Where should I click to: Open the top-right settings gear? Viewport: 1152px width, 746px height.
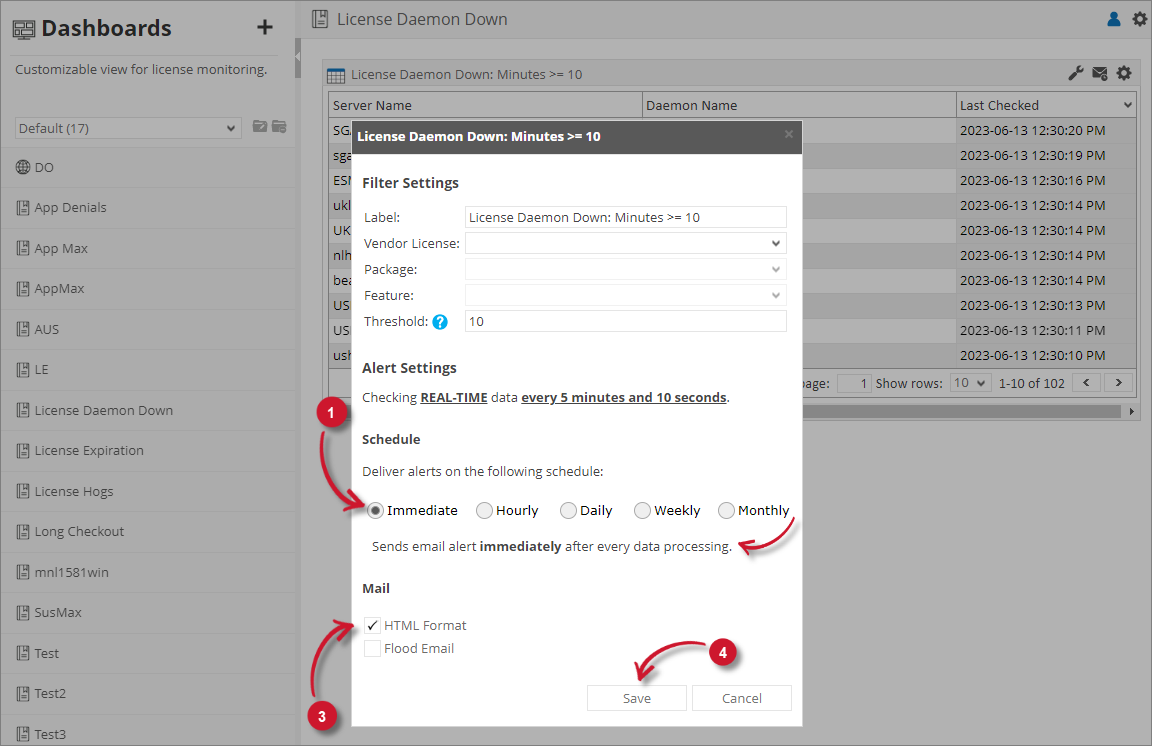(1140, 19)
